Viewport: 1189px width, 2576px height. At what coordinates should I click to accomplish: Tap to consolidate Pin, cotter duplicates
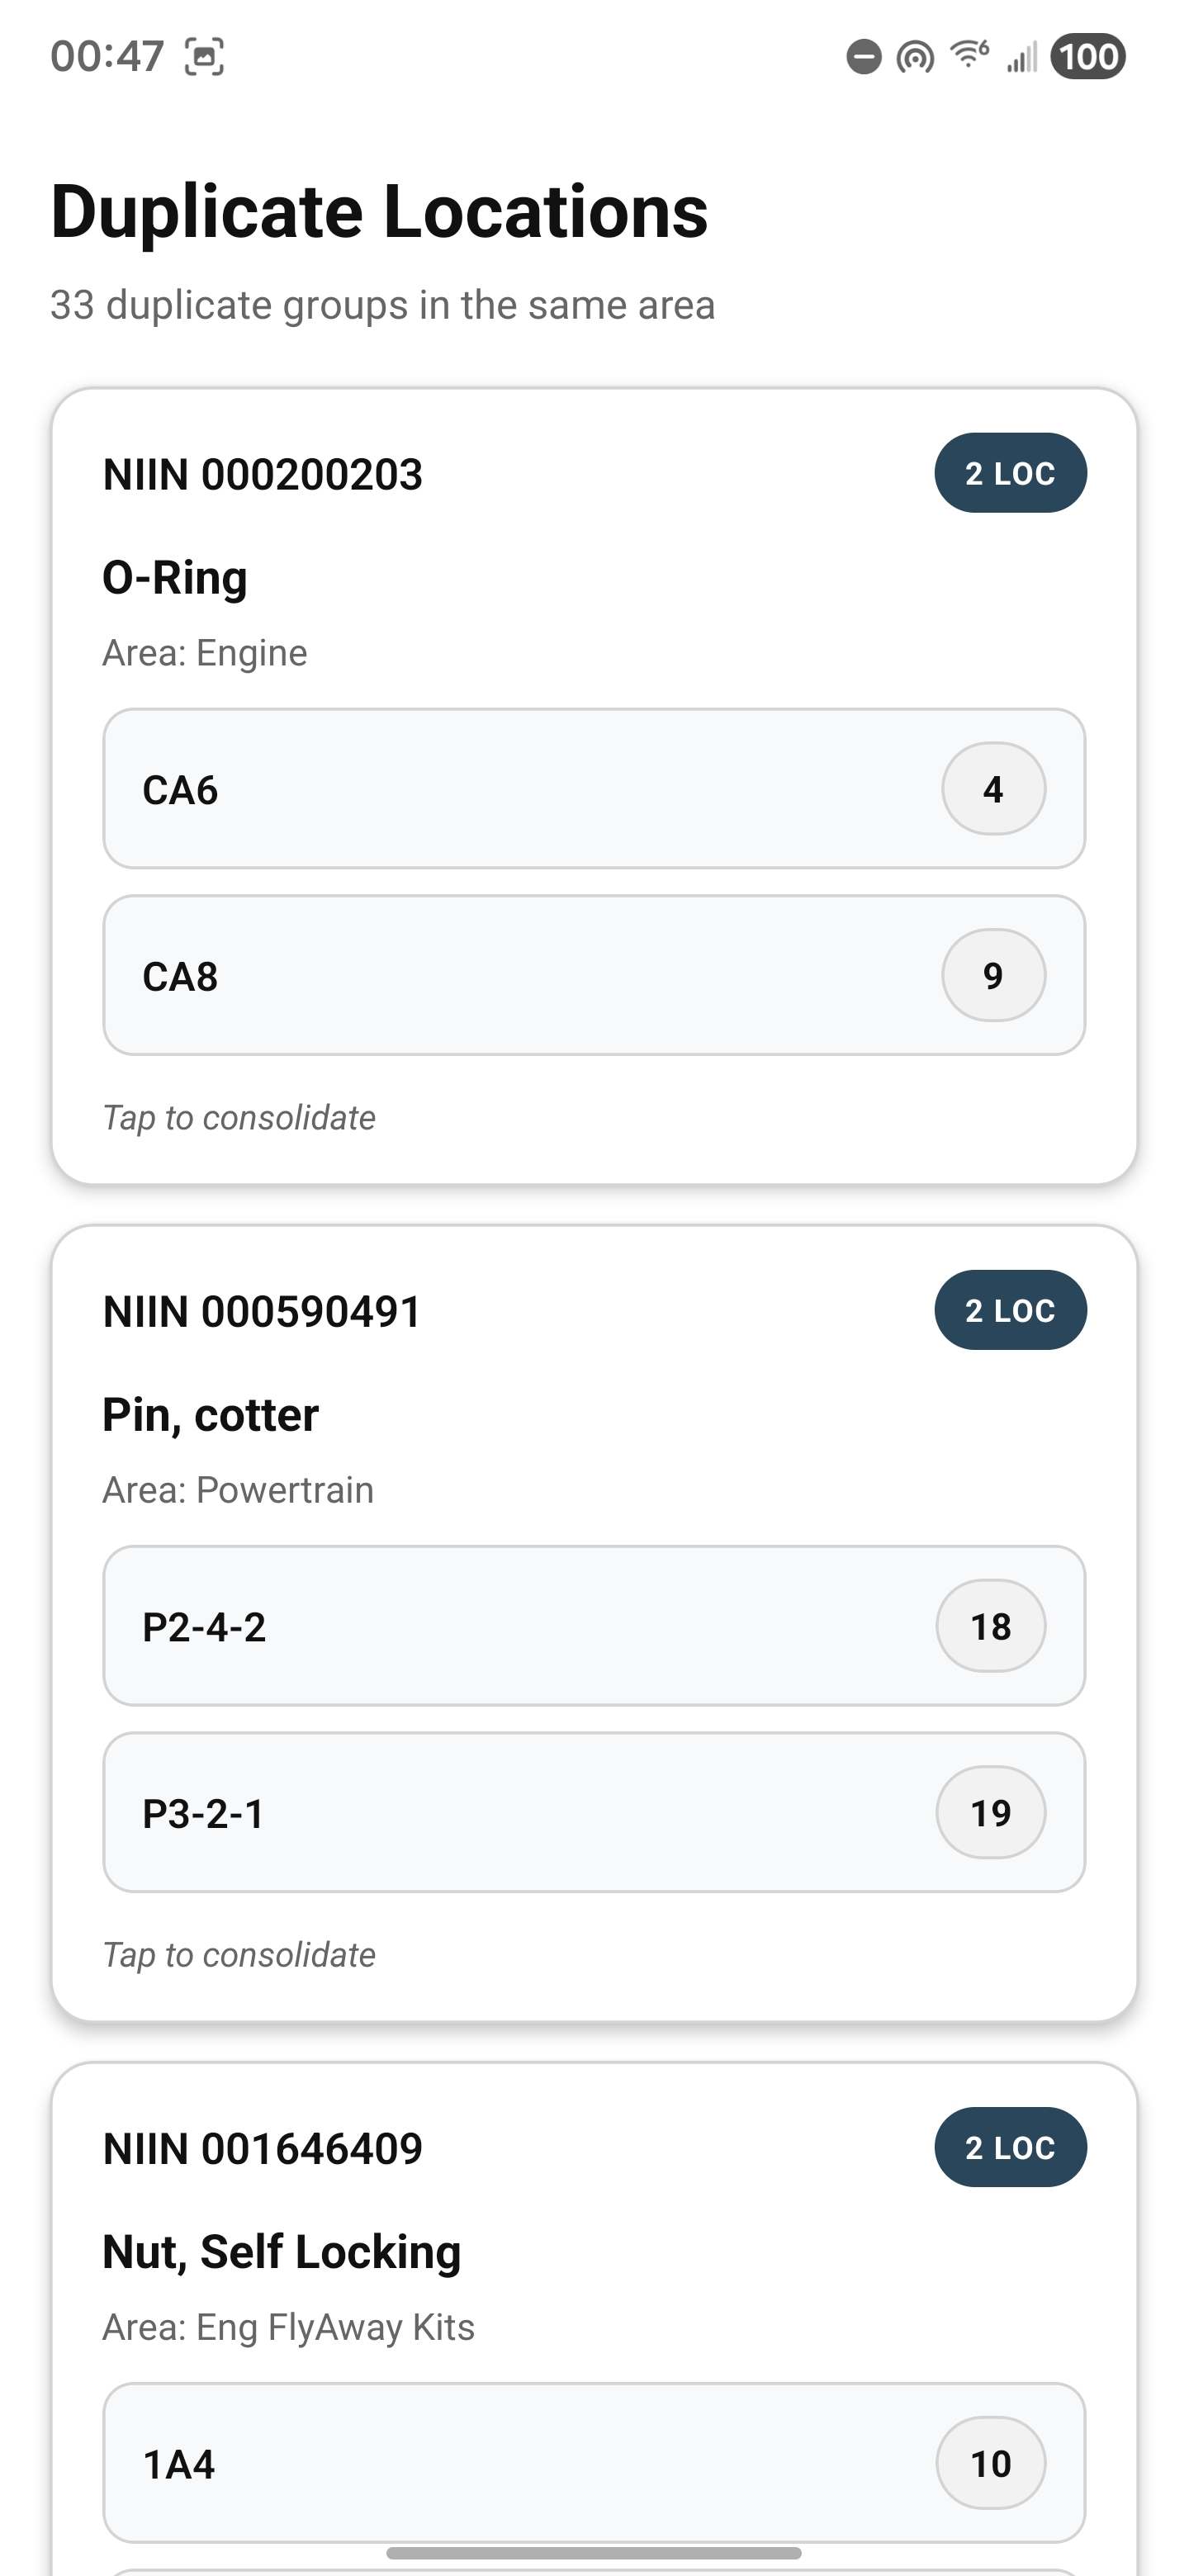[x=239, y=1954]
